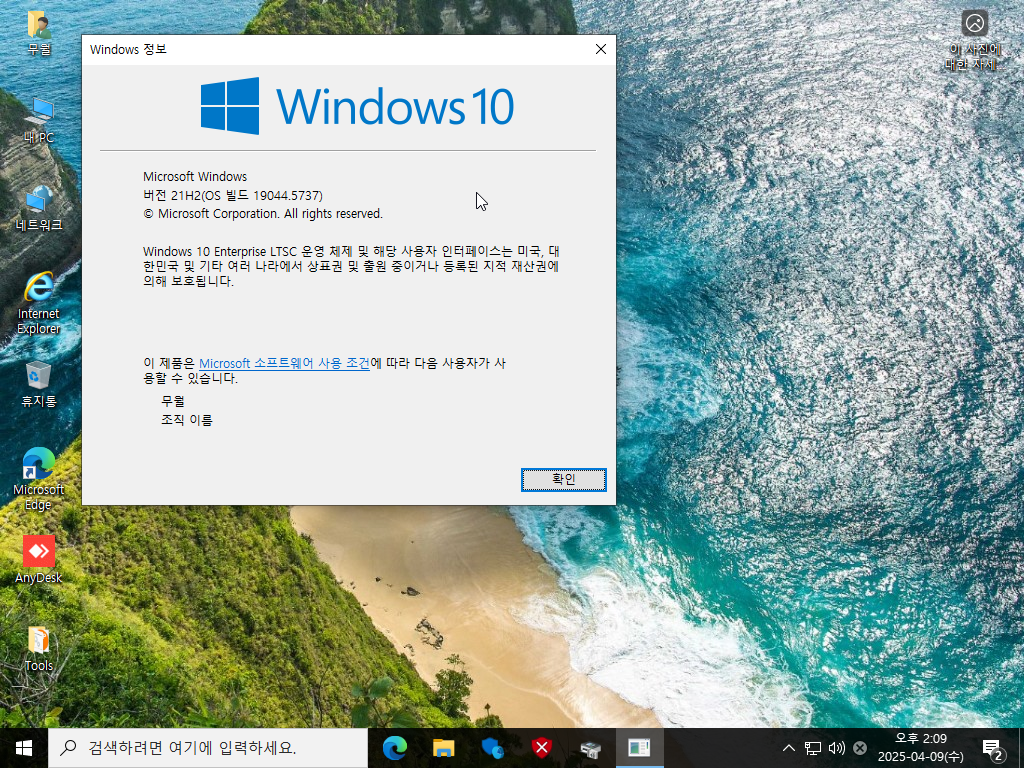The image size is (1024, 768).
Task: Click the 'Microsoft Windows' text line
Action: pos(195,176)
